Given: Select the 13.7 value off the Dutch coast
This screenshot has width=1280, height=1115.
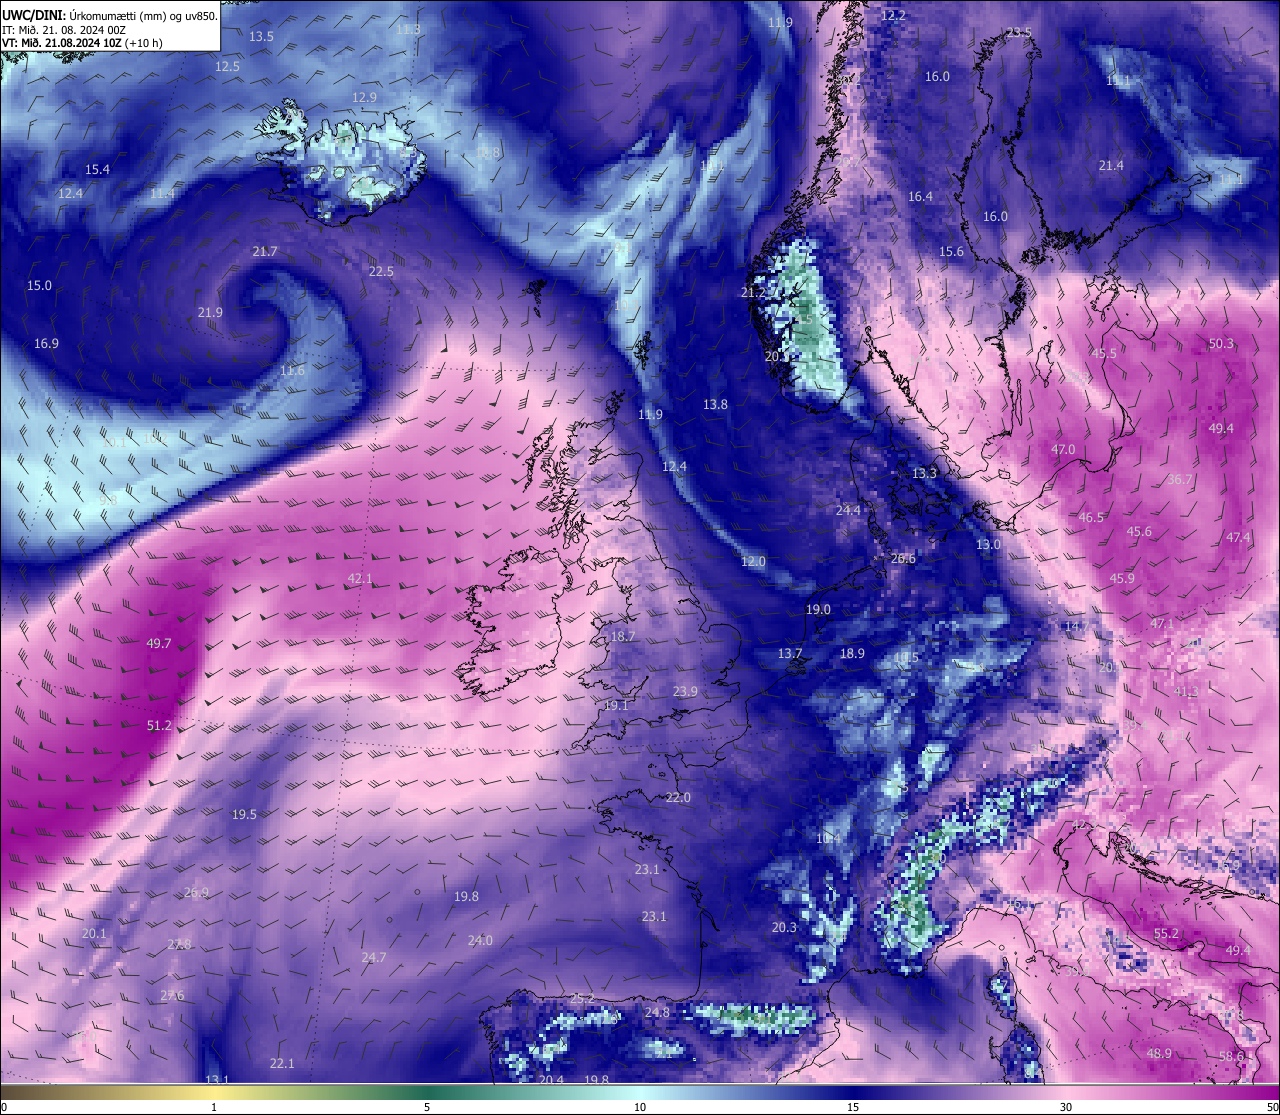Looking at the screenshot, I should click(790, 653).
